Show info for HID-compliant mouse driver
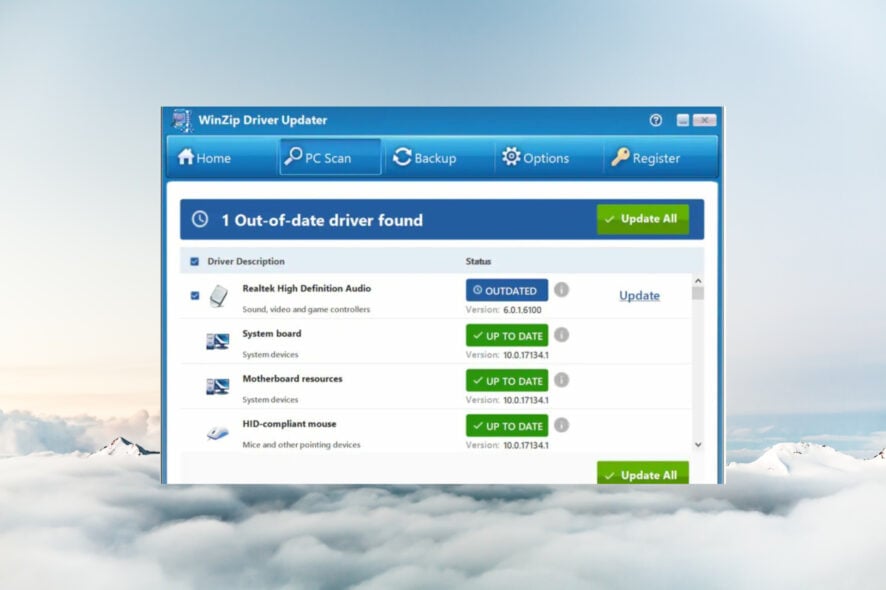The width and height of the screenshot is (886, 590). [561, 424]
